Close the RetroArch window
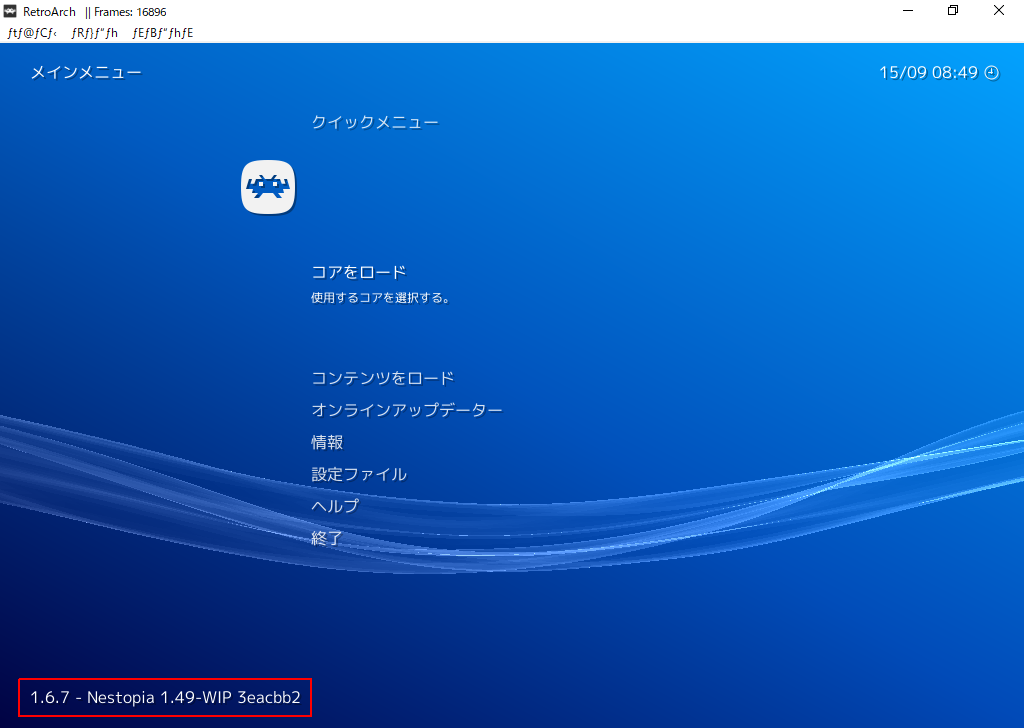The height and width of the screenshot is (728, 1024). pos(999,11)
